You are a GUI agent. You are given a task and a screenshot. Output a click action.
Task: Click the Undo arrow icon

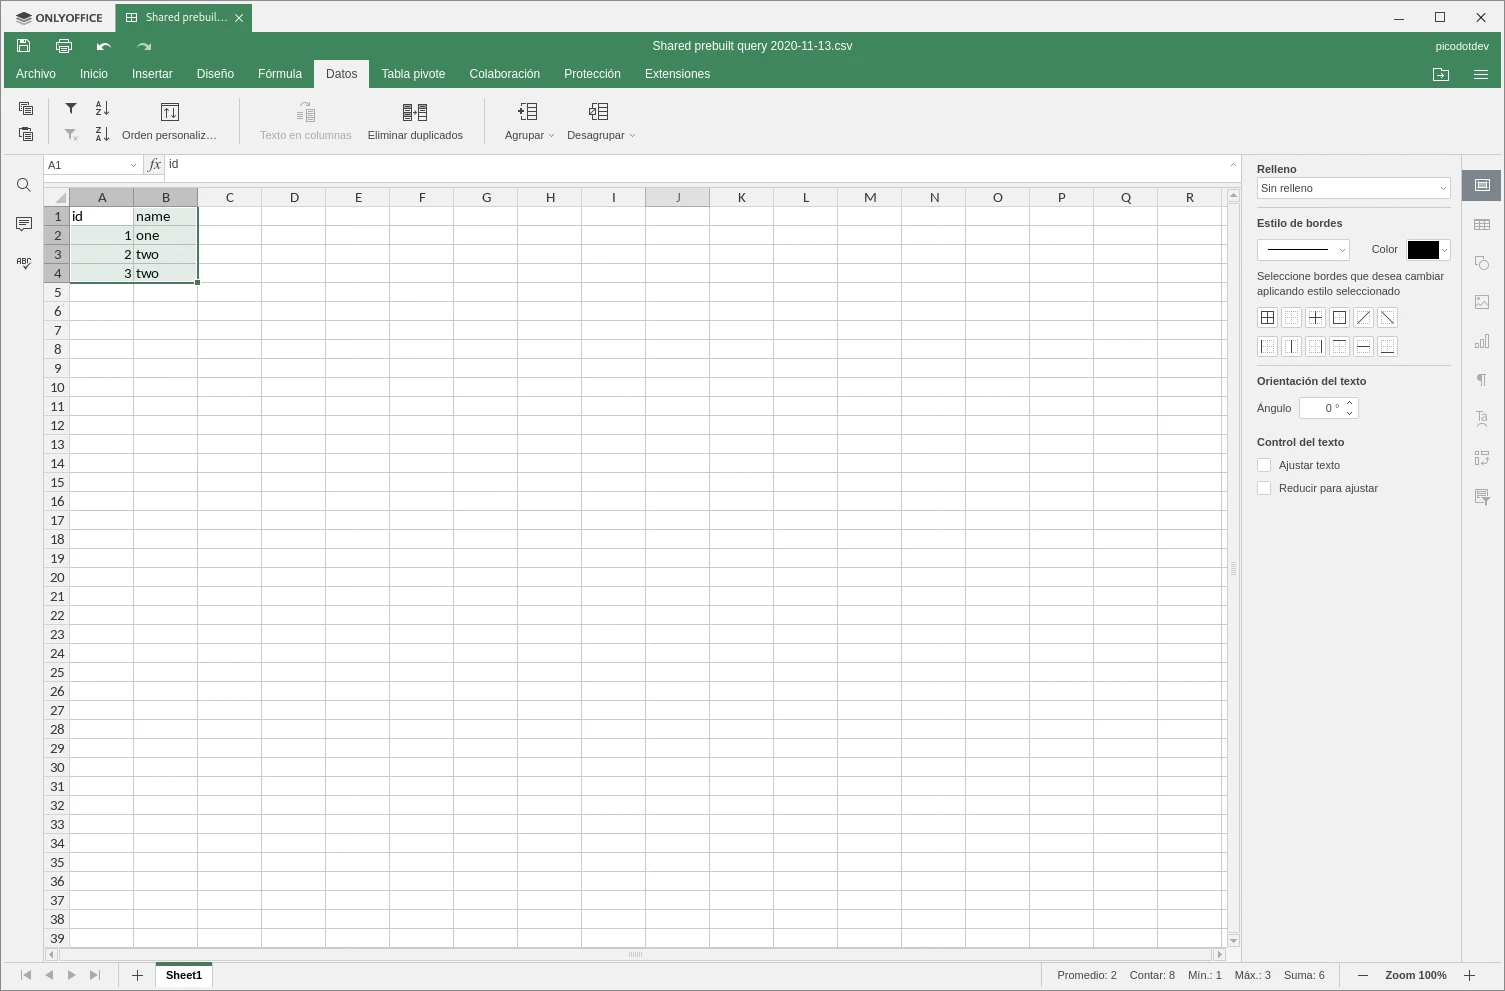click(x=103, y=46)
